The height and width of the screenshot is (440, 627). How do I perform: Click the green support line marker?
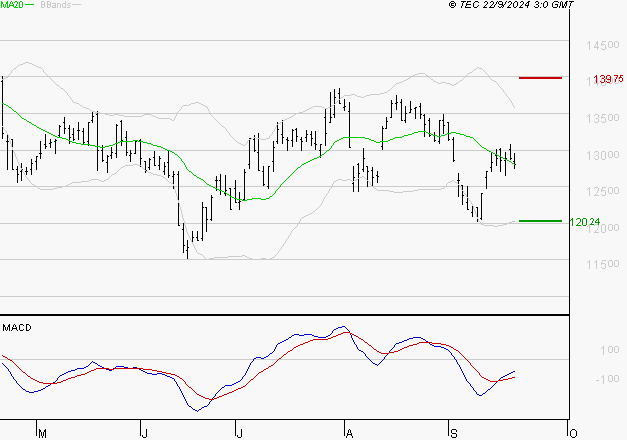[x=540, y=221]
